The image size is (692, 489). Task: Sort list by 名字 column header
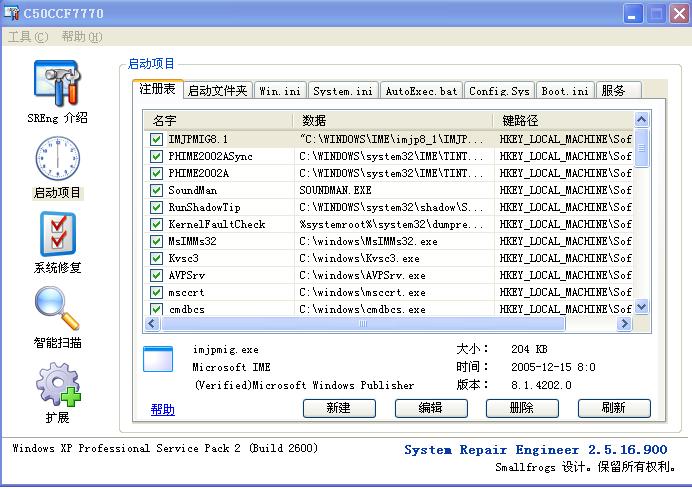pyautogui.click(x=220, y=120)
